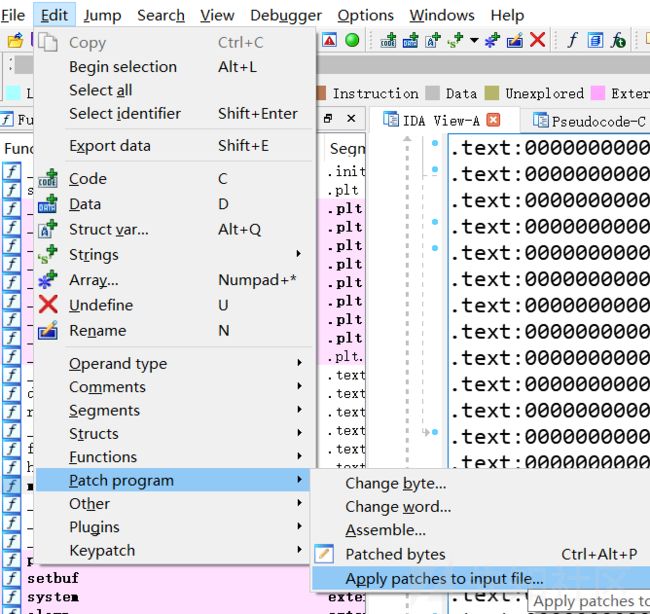This screenshot has width=650, height=614.
Task: Click toolbar Make data icon
Action: tap(410, 40)
